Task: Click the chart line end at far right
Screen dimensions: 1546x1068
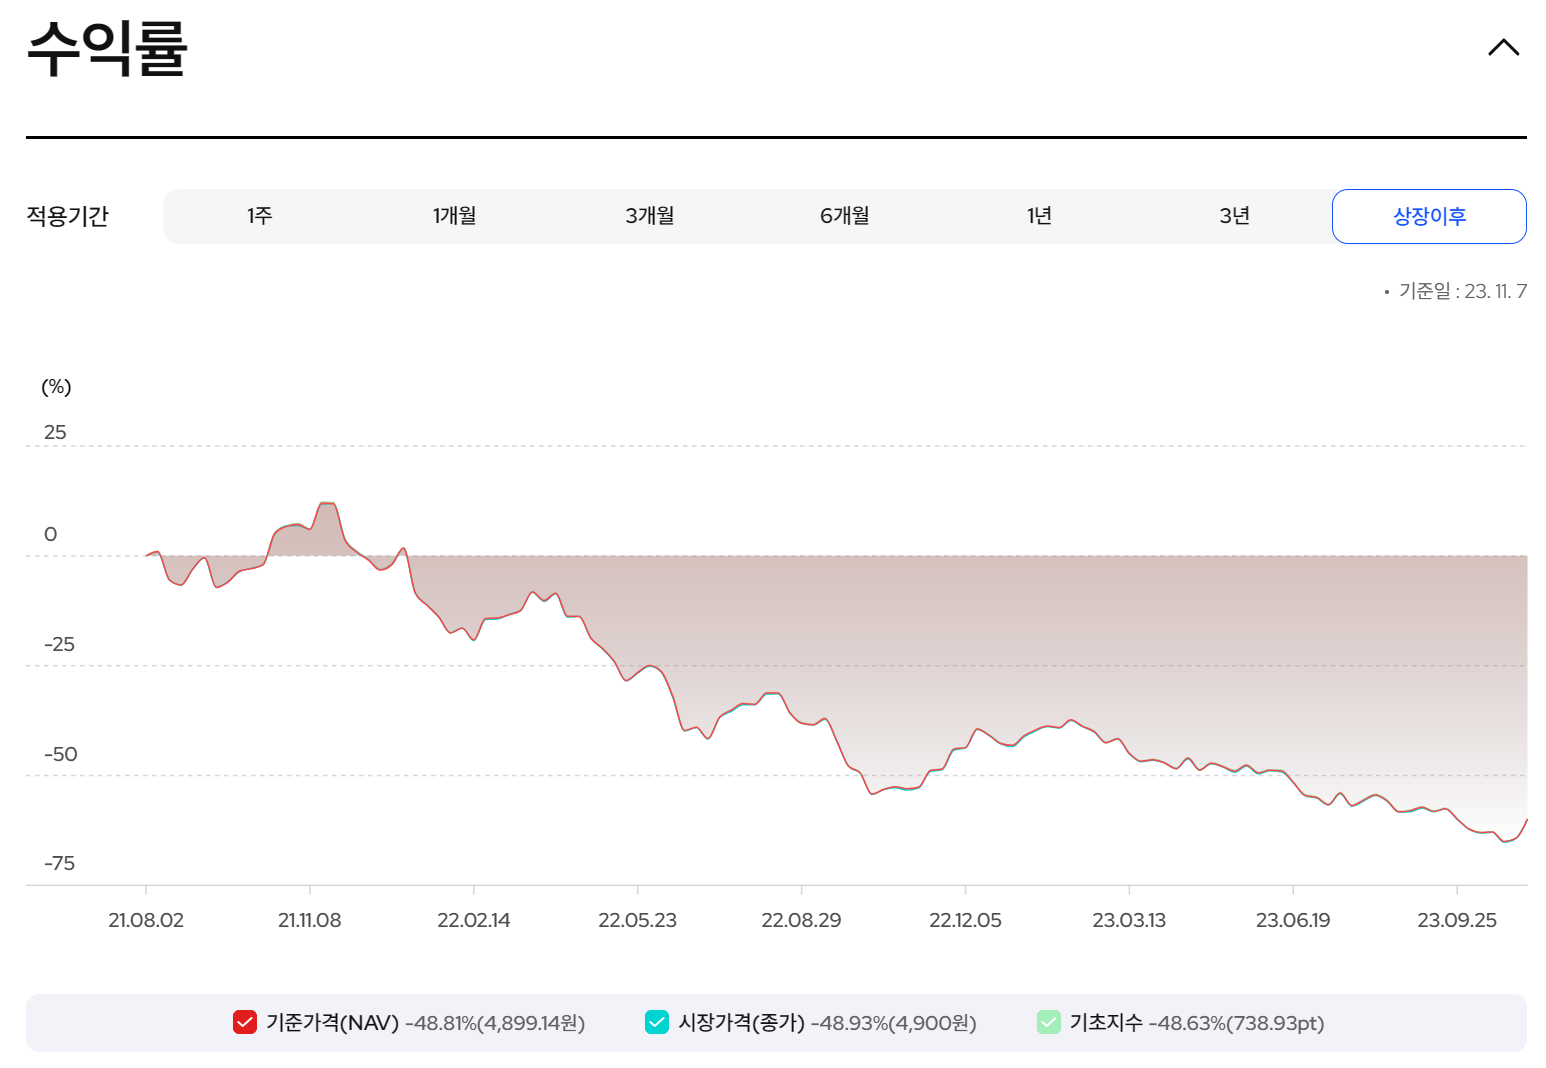Action: tap(1526, 820)
